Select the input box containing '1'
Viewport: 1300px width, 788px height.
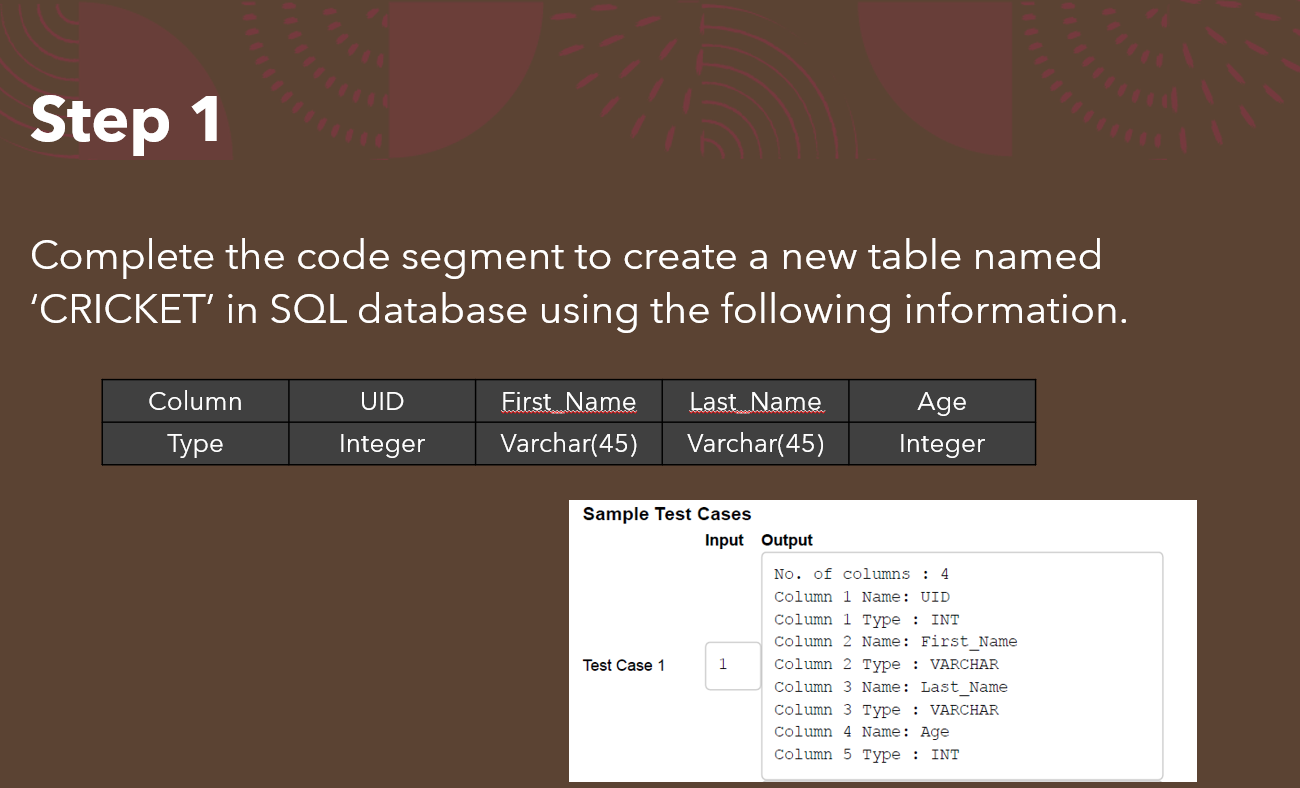(x=732, y=665)
